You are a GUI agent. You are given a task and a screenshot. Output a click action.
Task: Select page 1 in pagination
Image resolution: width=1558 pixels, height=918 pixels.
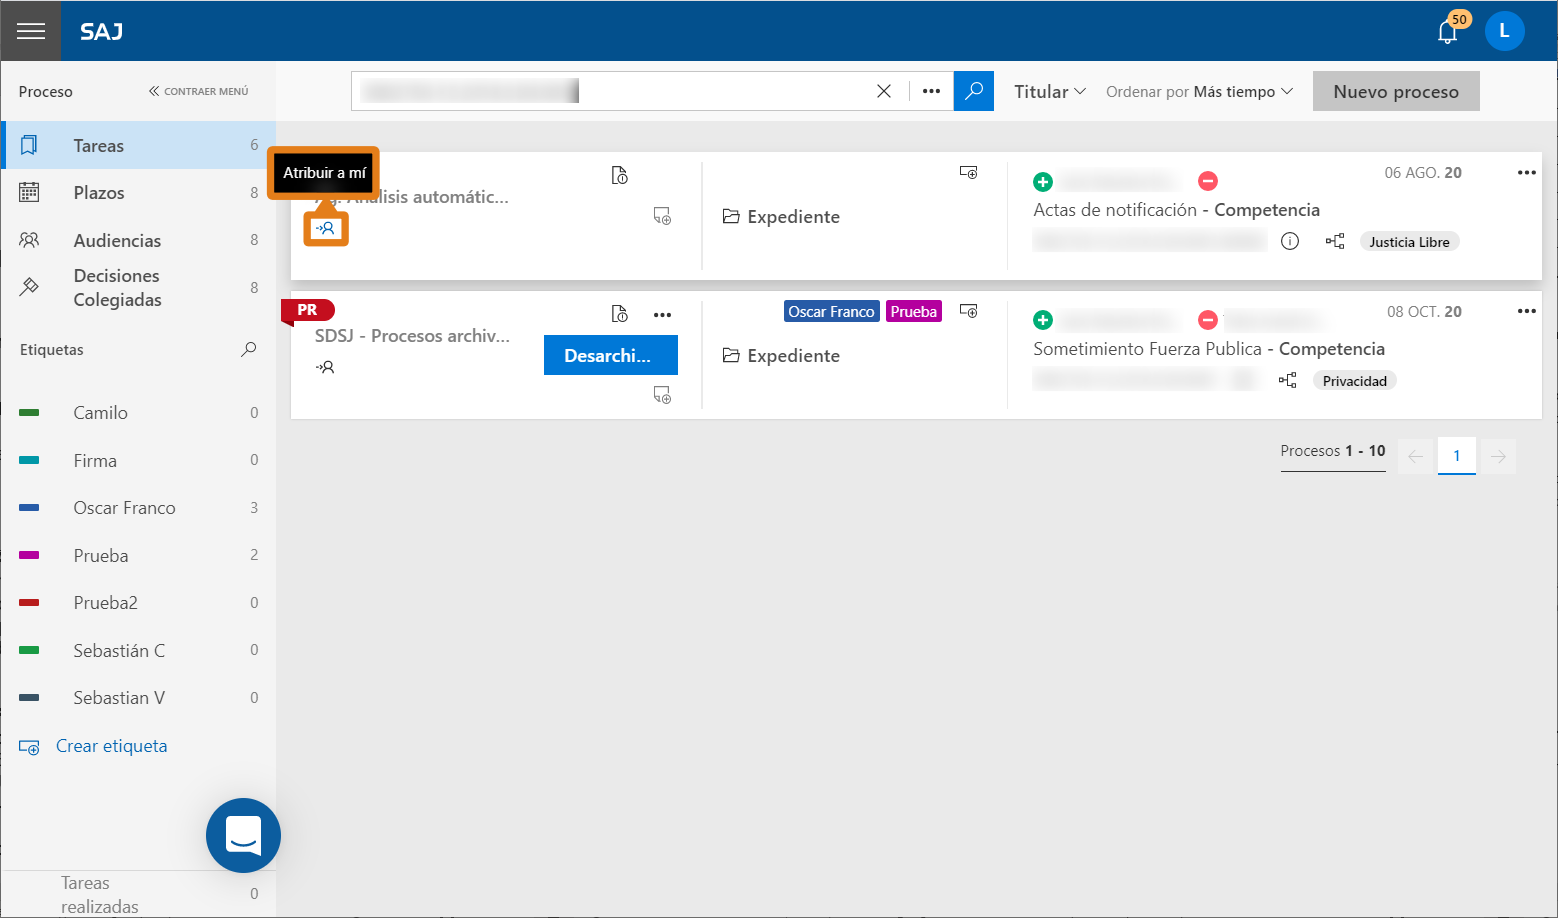pos(1457,456)
